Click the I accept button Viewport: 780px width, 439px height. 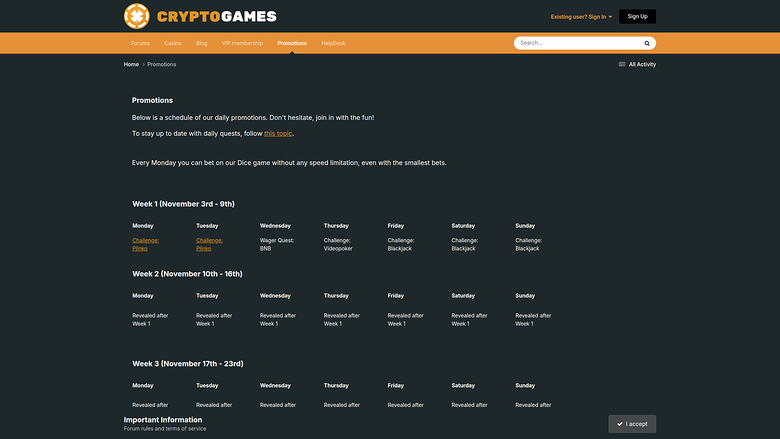coord(632,424)
